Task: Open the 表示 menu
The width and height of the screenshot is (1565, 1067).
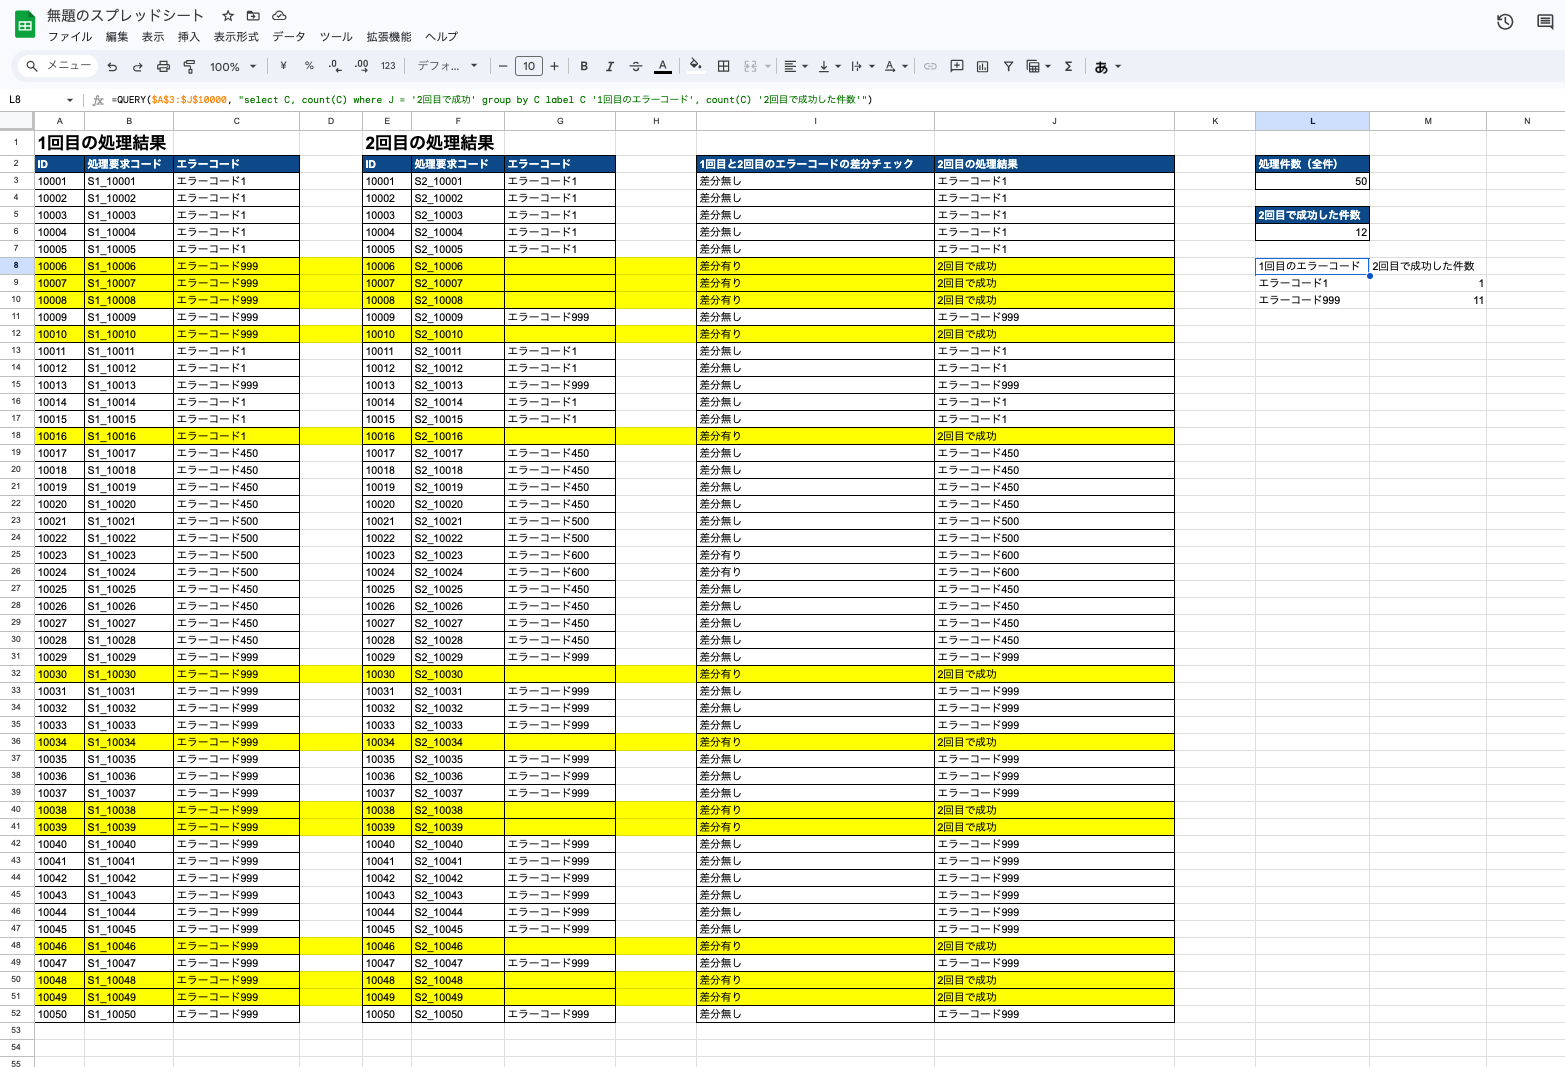Action: coord(153,37)
